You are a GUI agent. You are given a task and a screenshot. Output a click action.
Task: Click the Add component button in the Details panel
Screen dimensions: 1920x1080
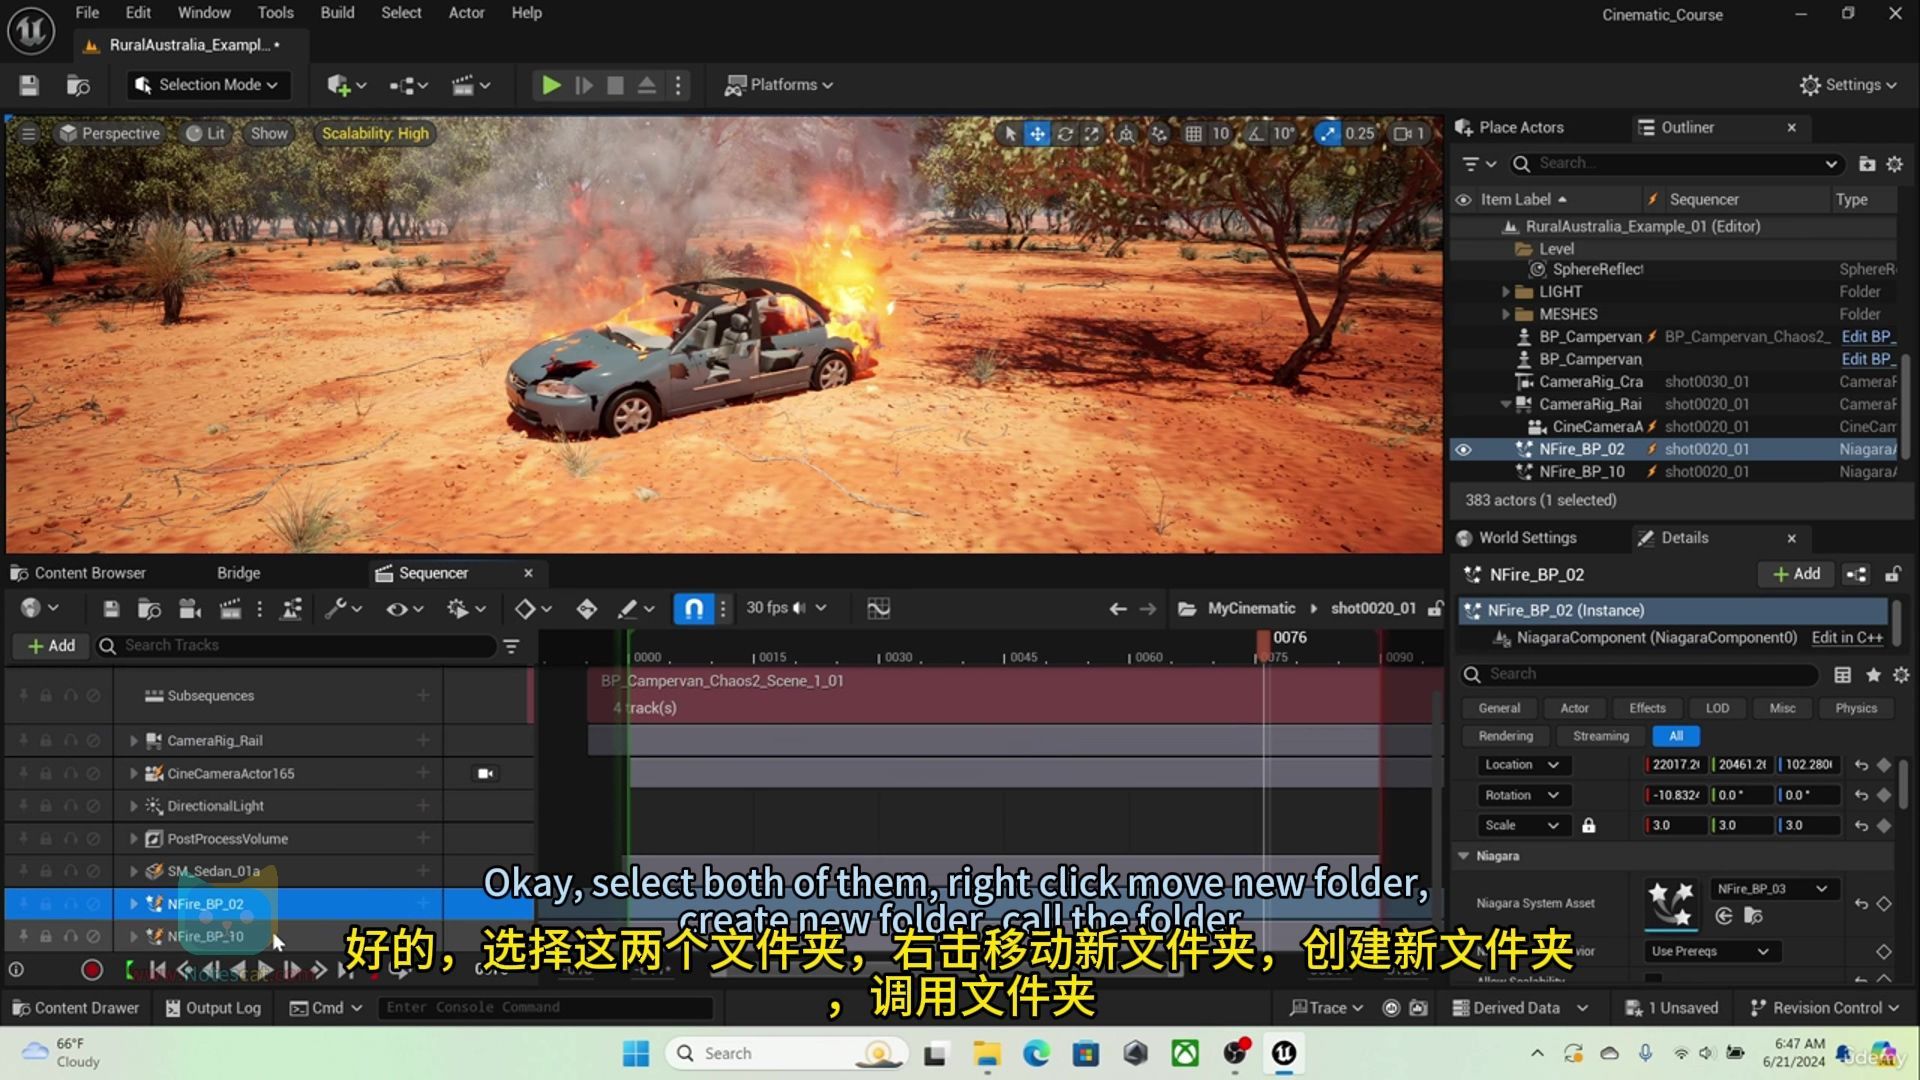pos(1797,574)
